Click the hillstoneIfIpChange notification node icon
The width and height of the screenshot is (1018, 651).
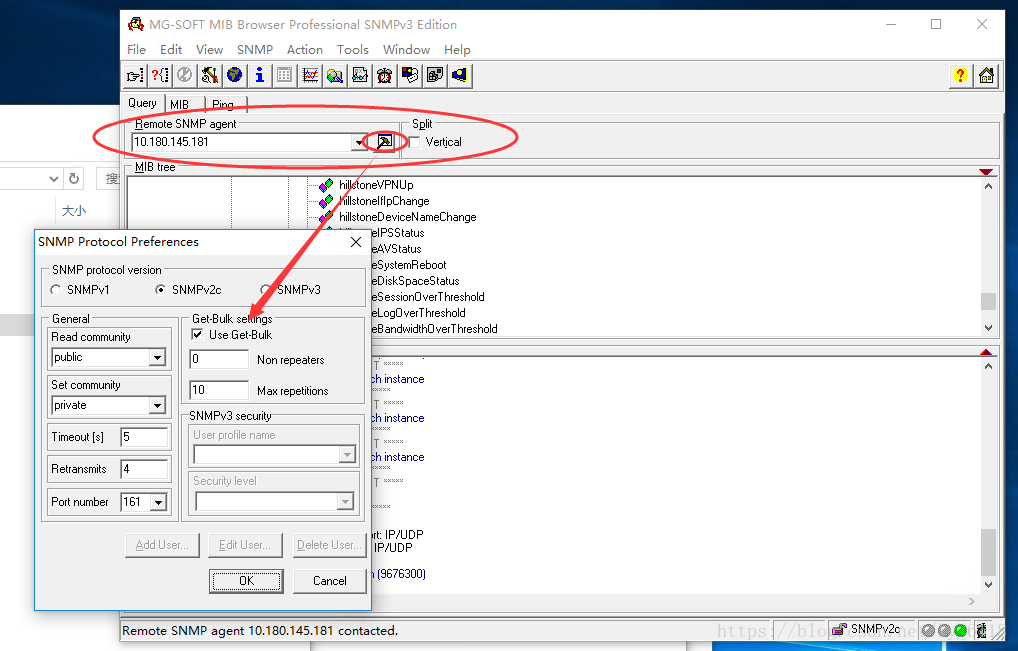point(326,201)
